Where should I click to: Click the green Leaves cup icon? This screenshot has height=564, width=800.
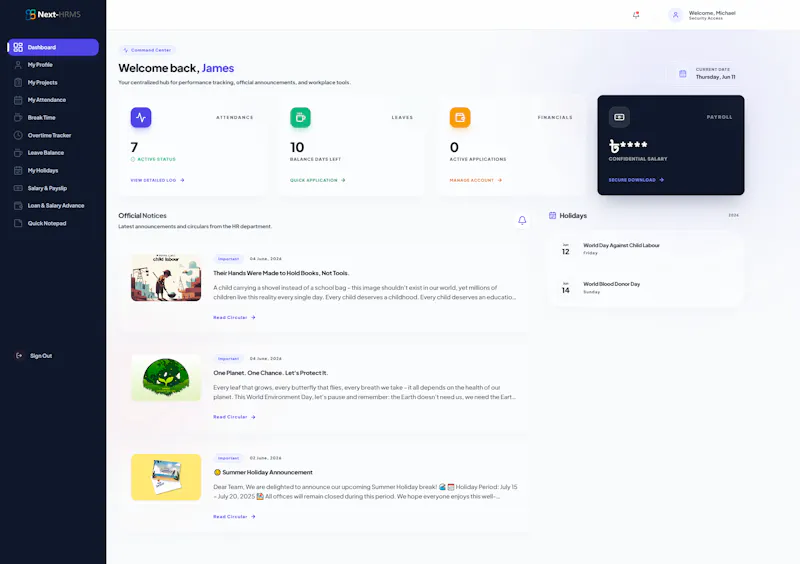(x=301, y=117)
